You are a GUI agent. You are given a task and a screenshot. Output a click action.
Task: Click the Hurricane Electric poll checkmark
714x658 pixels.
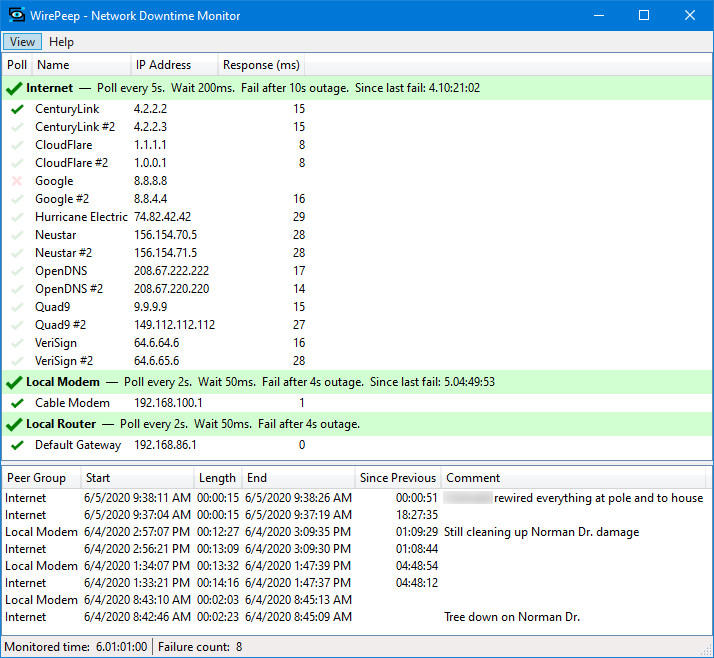coord(17,217)
